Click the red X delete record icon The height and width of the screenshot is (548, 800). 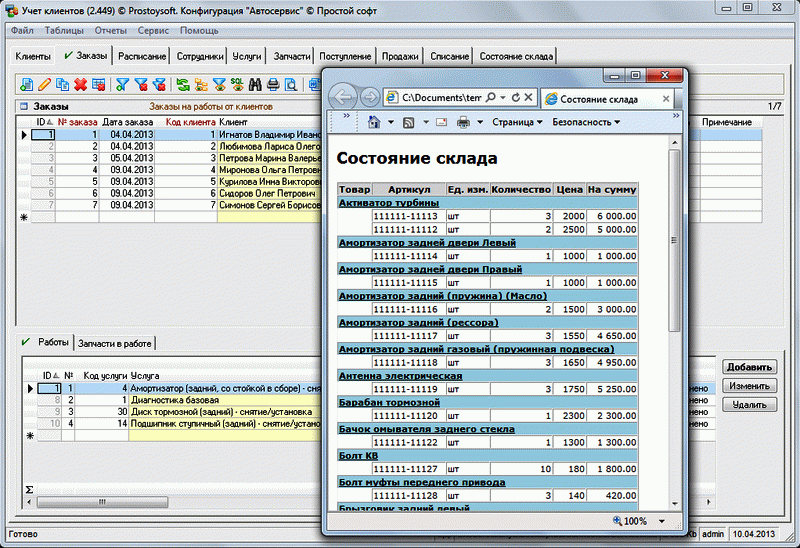coord(80,85)
